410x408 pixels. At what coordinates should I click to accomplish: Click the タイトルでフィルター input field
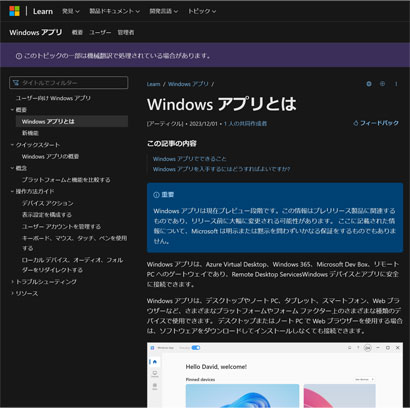pyautogui.click(x=69, y=83)
